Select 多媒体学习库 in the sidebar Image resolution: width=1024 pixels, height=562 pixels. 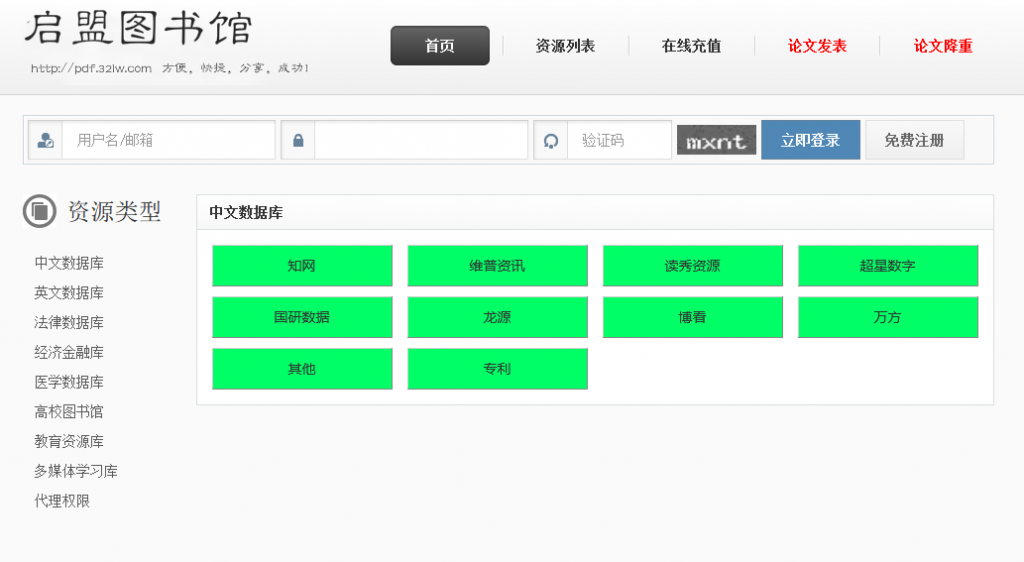tap(76, 471)
